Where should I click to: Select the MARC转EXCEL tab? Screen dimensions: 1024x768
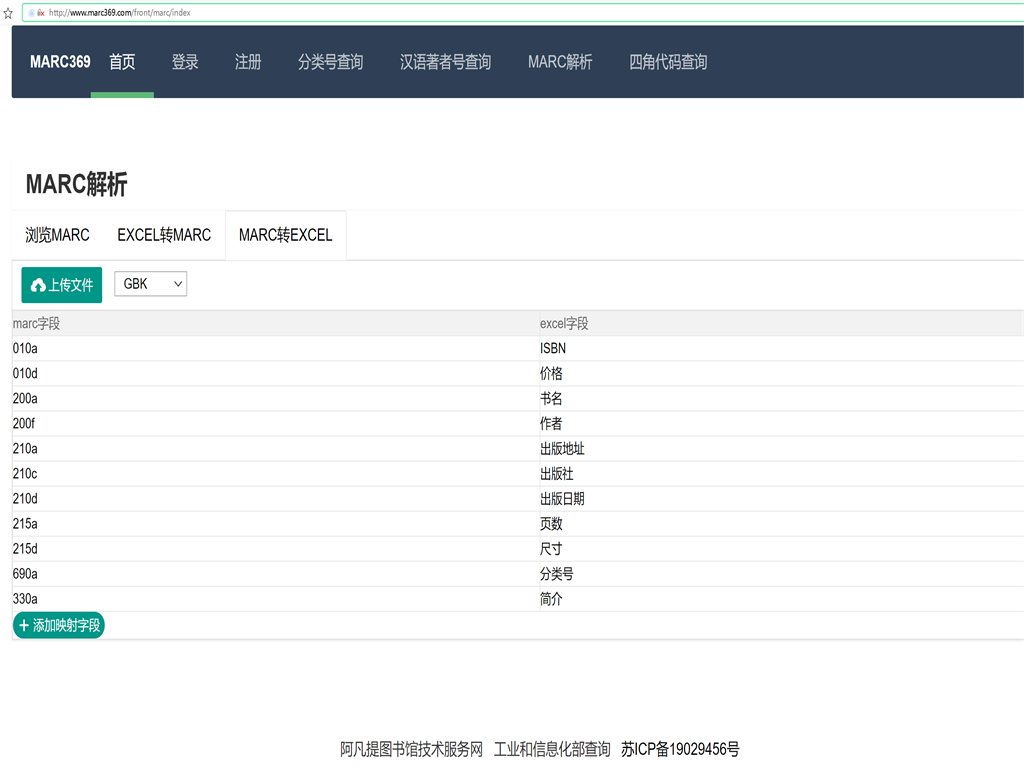coord(285,235)
